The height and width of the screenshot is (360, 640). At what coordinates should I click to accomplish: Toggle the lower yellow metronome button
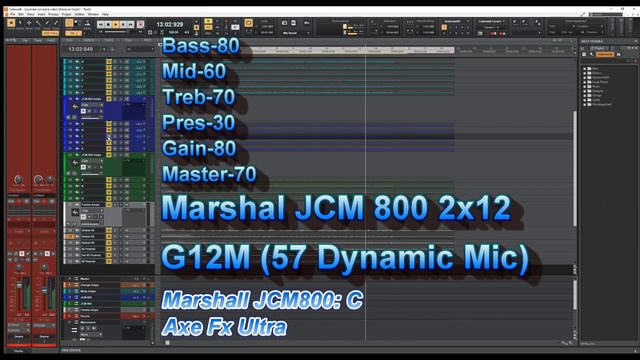tap(208, 27)
